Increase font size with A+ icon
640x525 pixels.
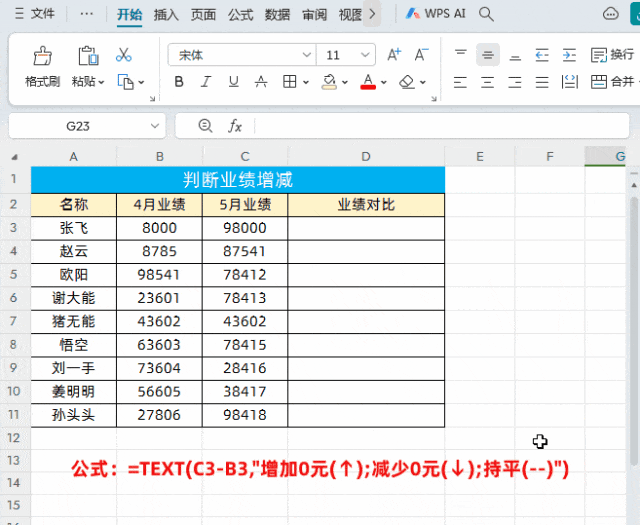click(x=394, y=55)
